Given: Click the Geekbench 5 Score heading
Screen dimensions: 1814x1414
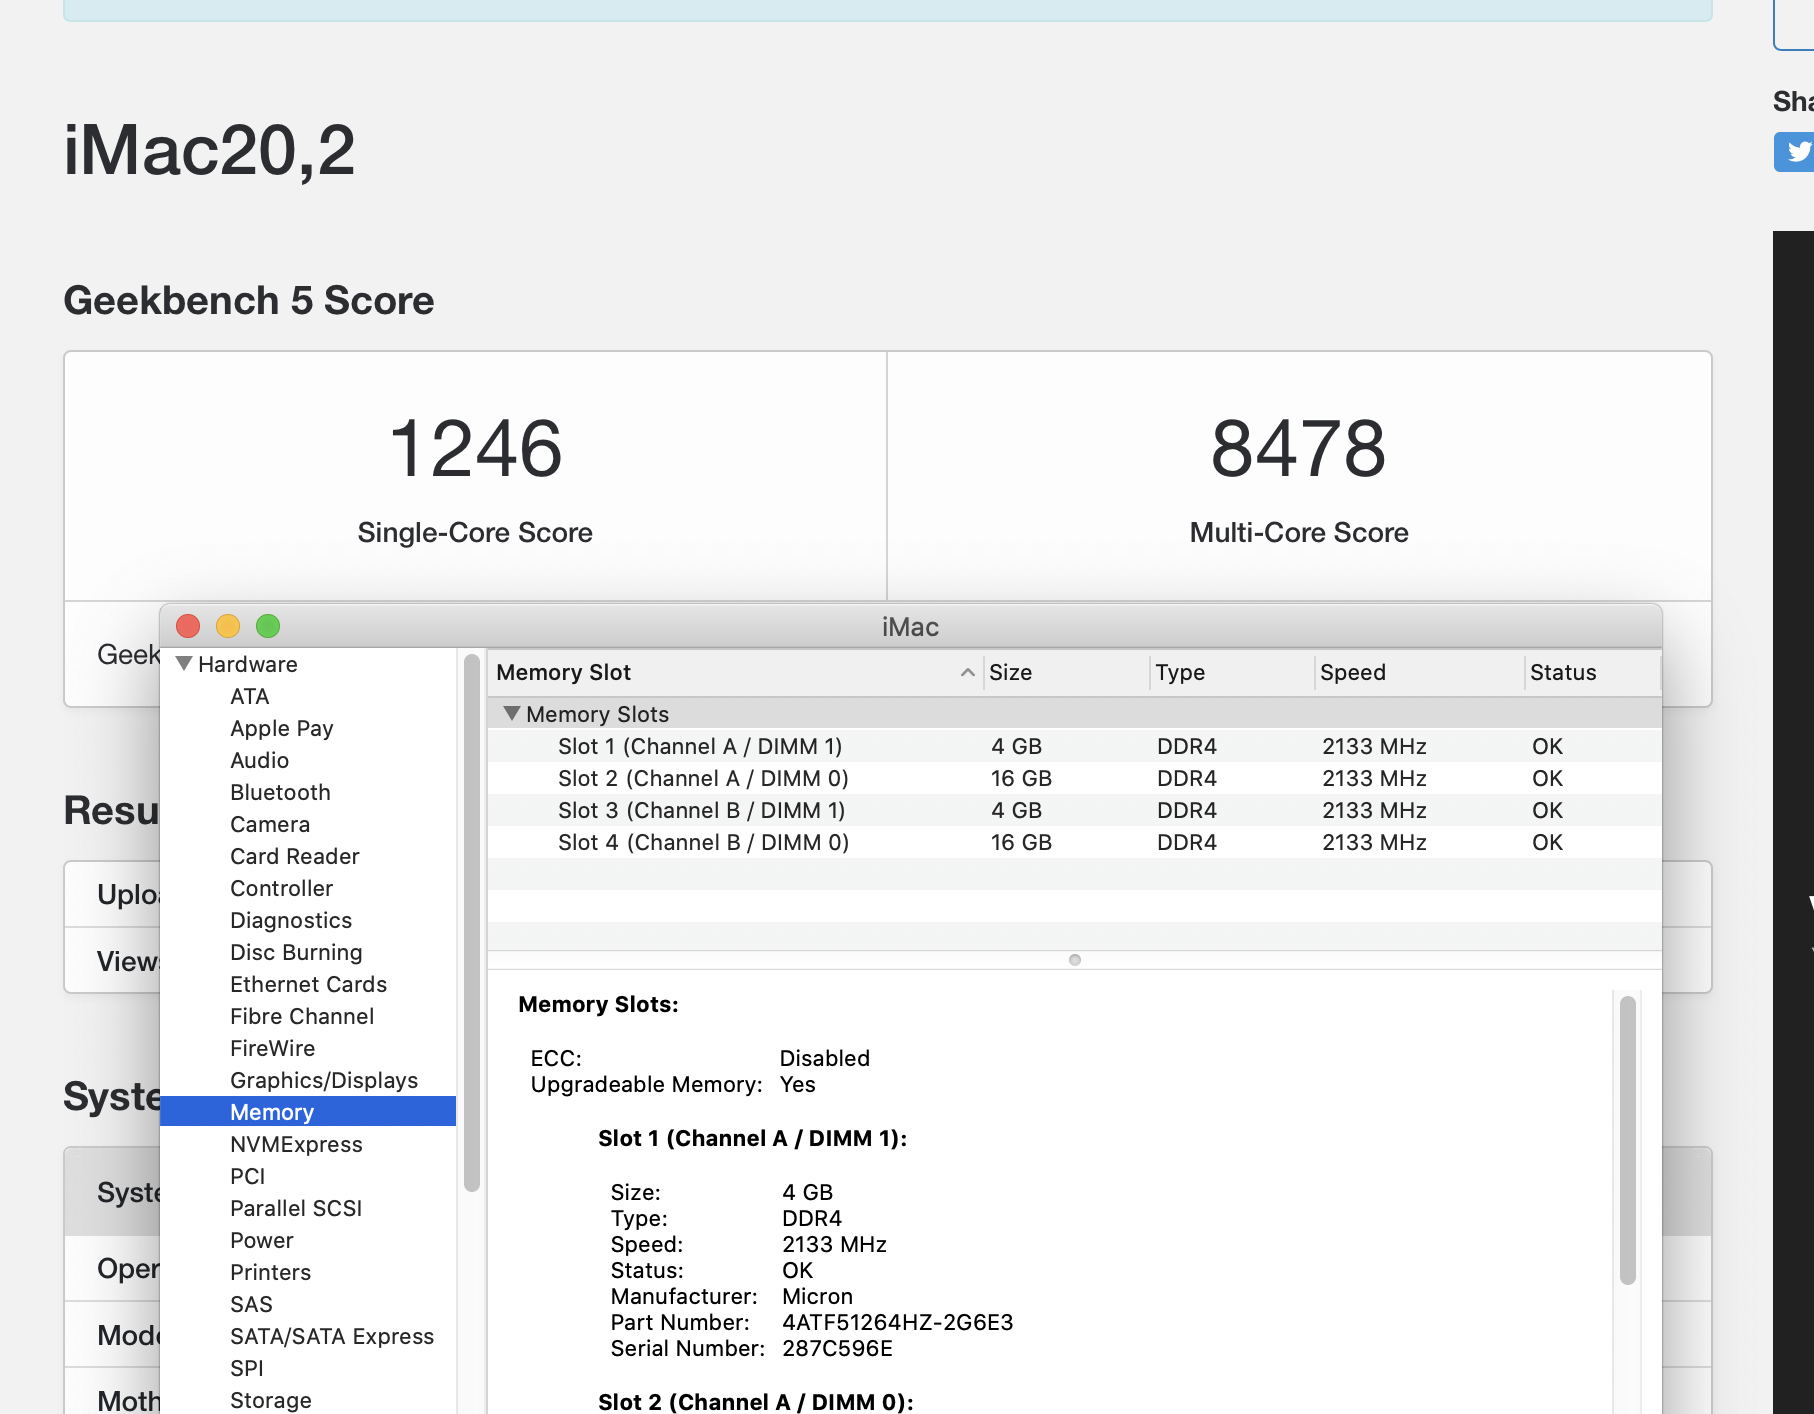Looking at the screenshot, I should (x=249, y=300).
